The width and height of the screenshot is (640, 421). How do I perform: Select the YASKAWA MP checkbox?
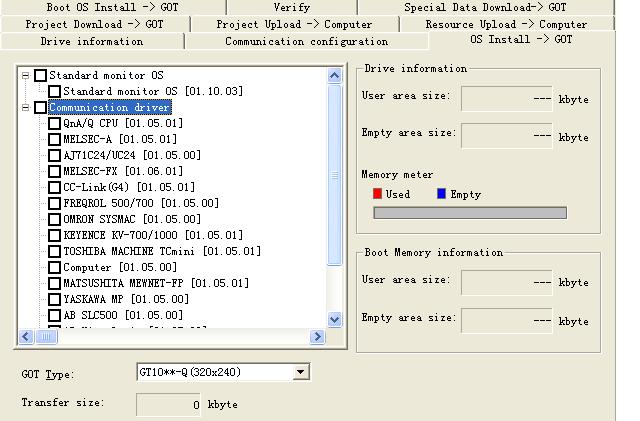click(x=54, y=299)
